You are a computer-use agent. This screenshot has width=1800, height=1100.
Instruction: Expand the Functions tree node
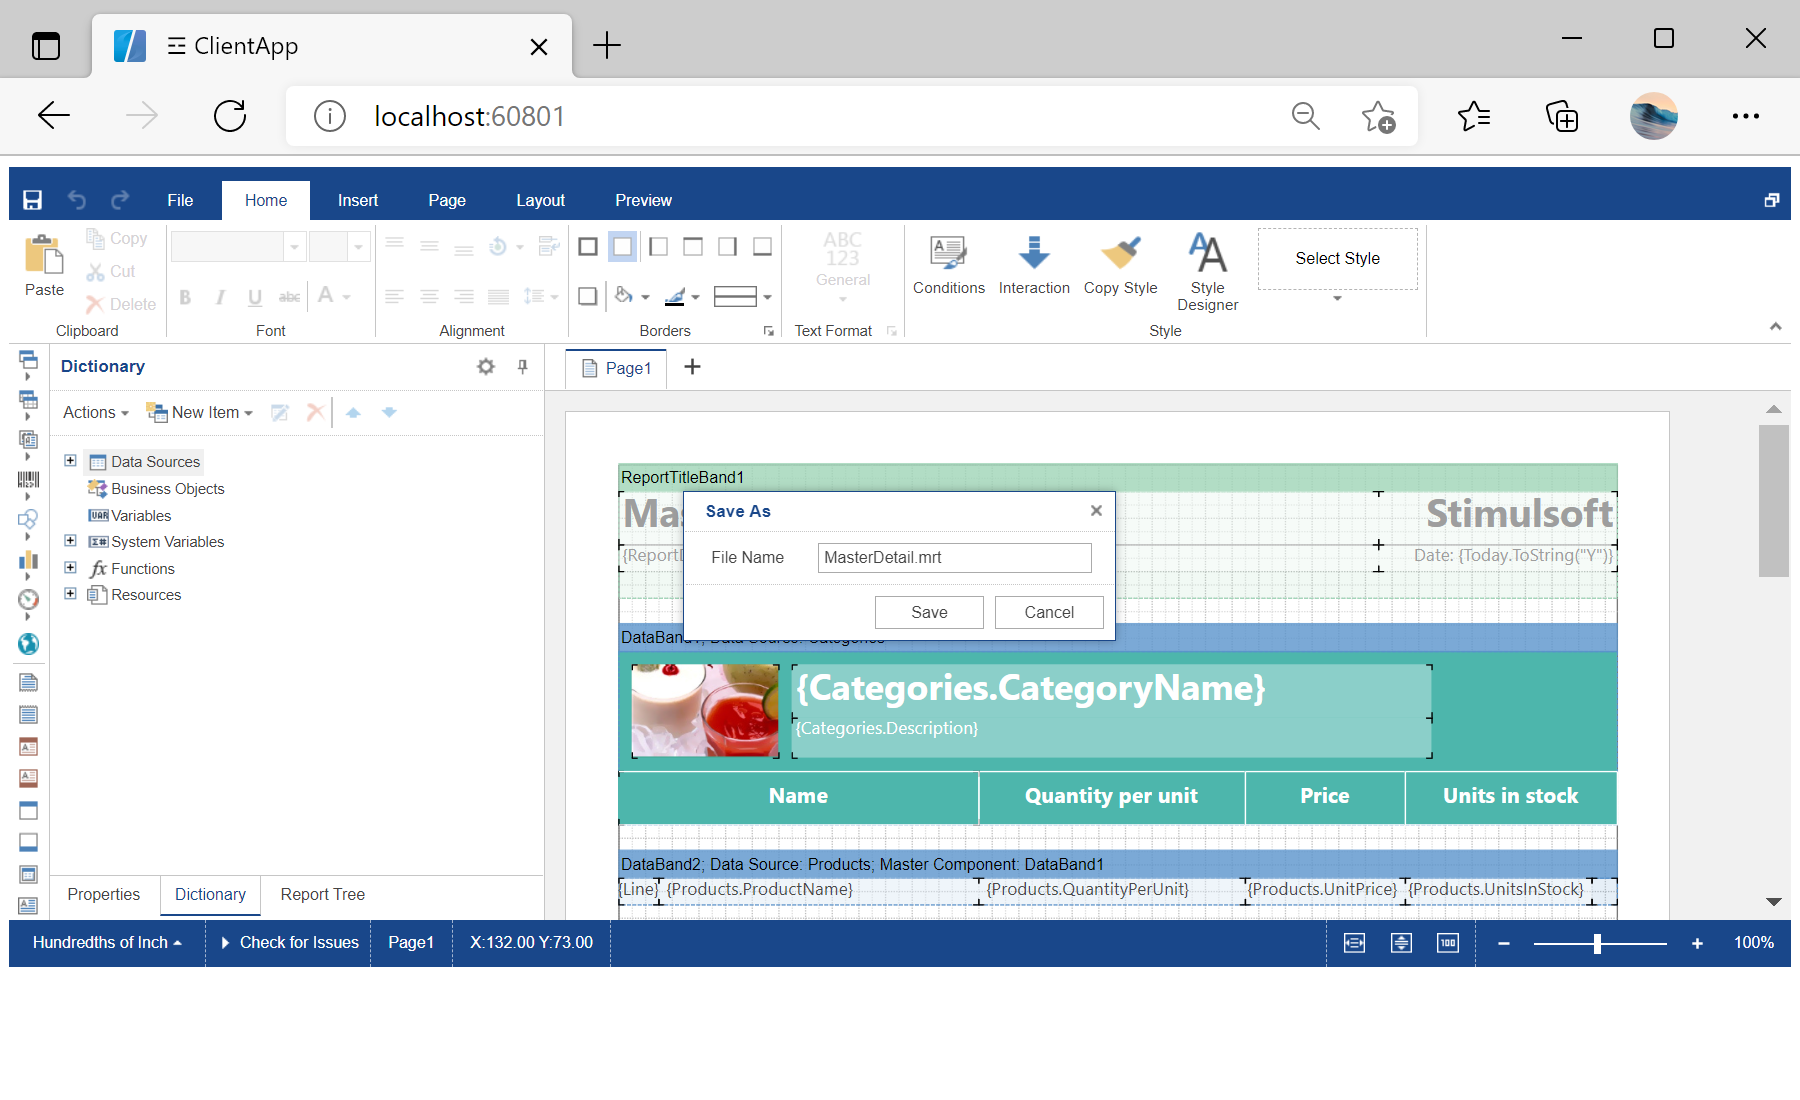70,568
